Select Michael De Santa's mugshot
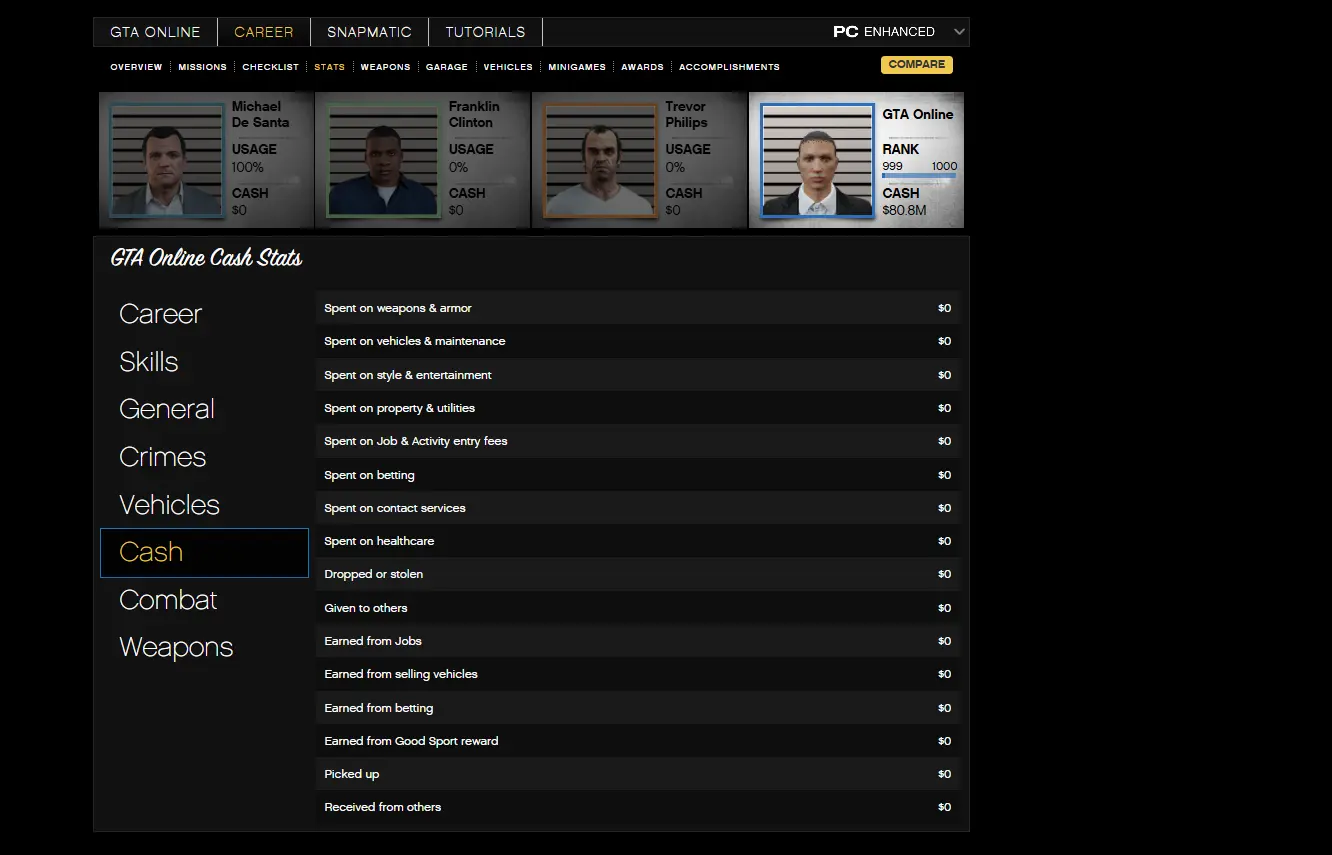1332x855 pixels. (x=167, y=160)
